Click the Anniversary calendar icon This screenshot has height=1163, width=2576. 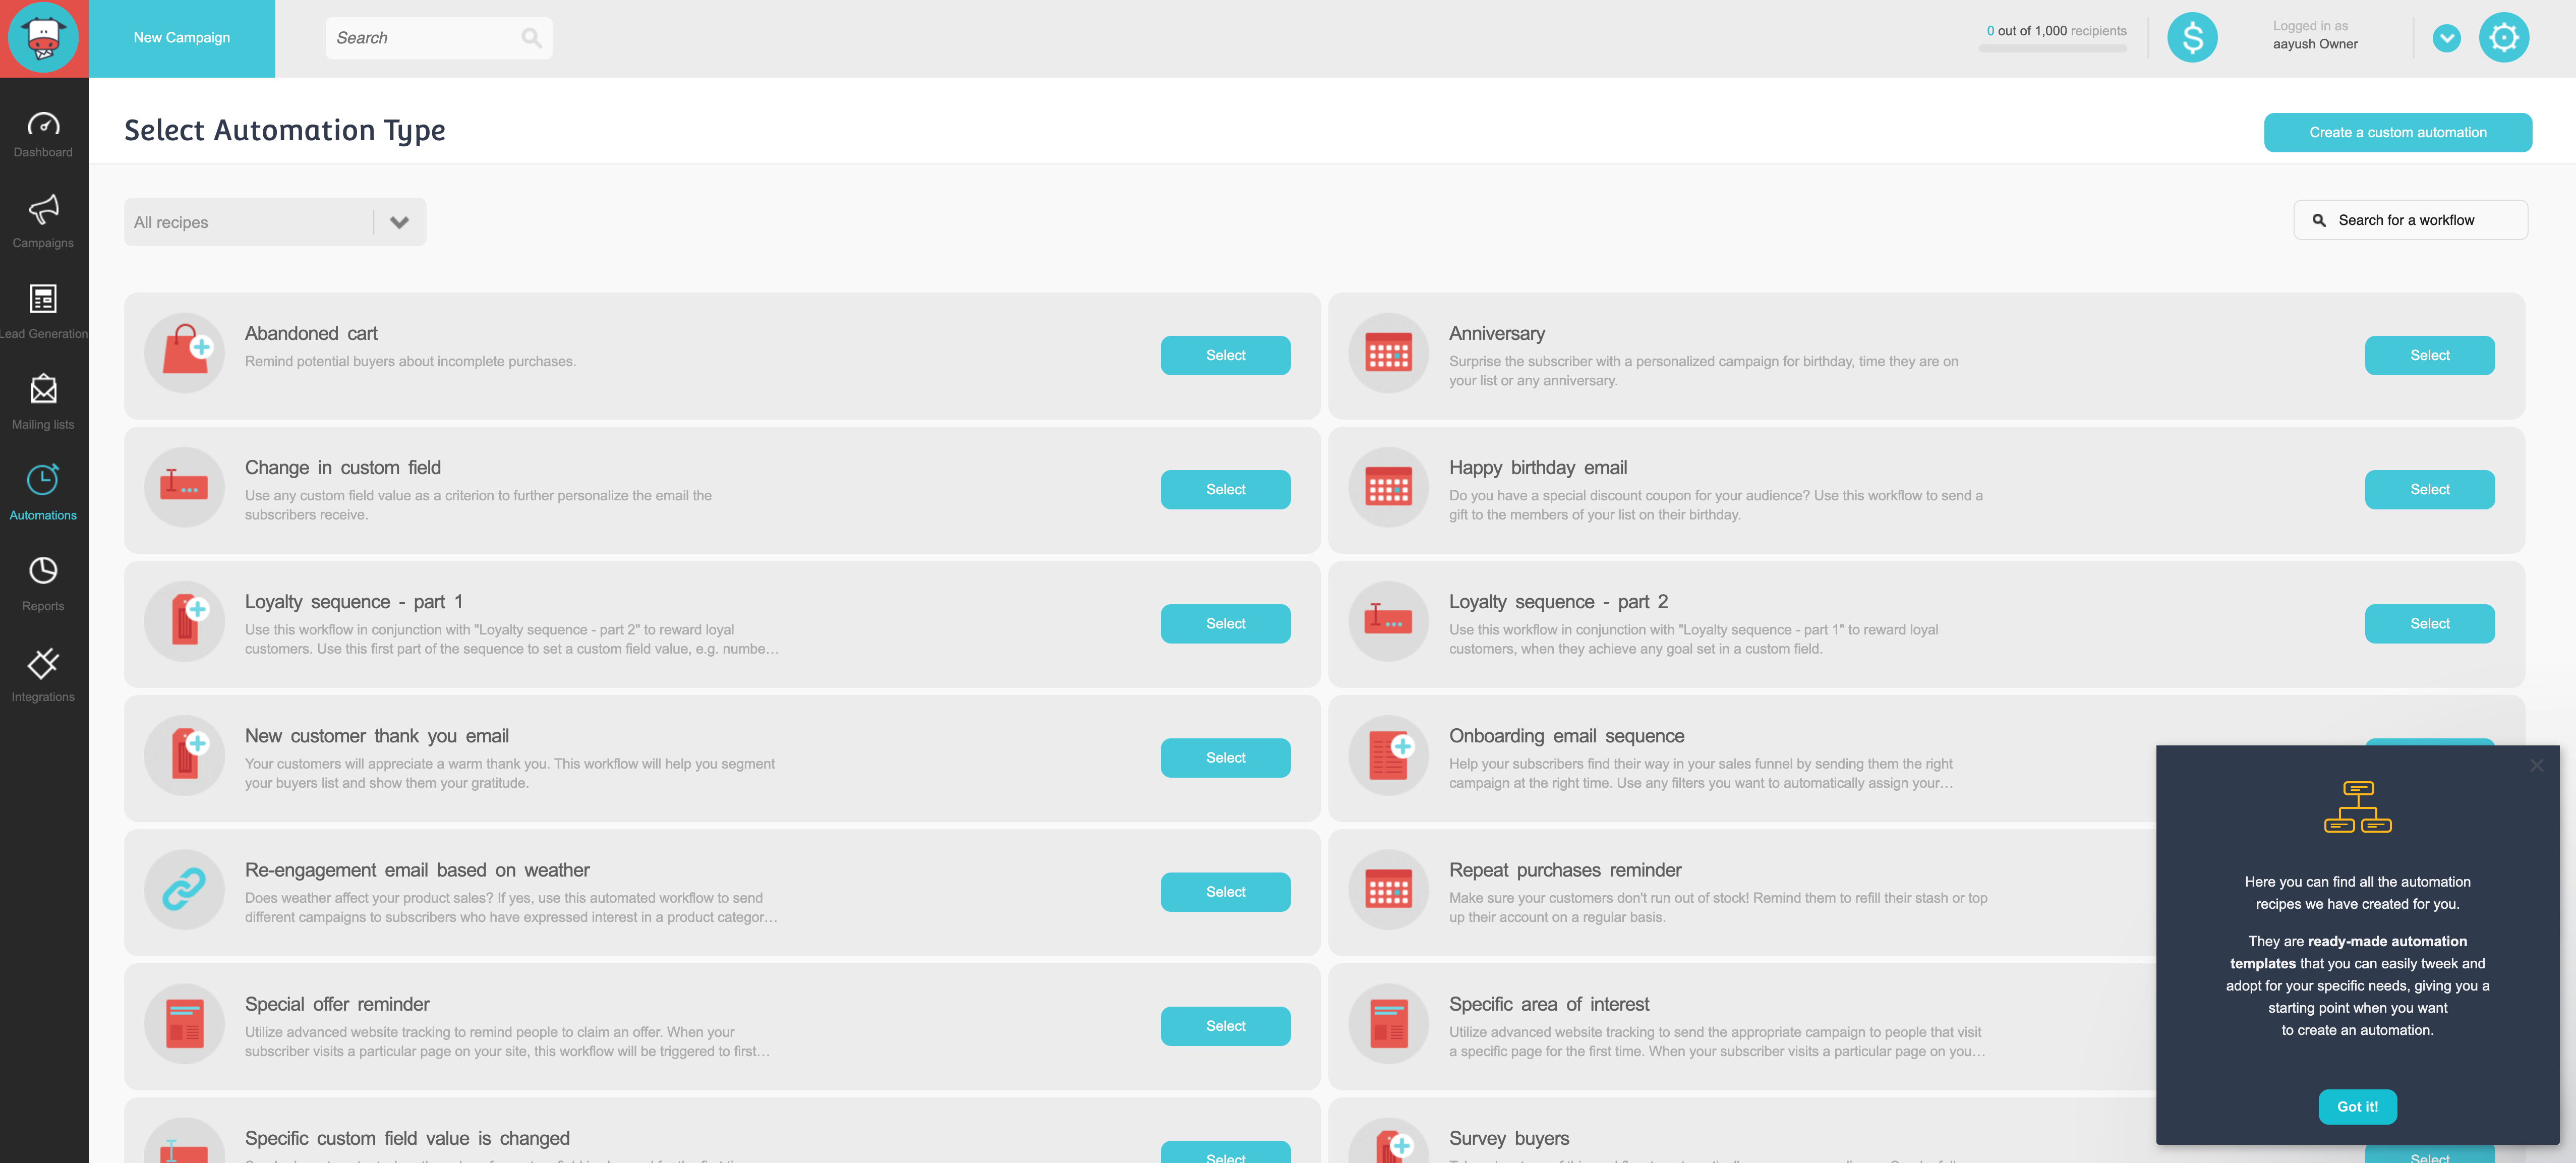pyautogui.click(x=1388, y=353)
